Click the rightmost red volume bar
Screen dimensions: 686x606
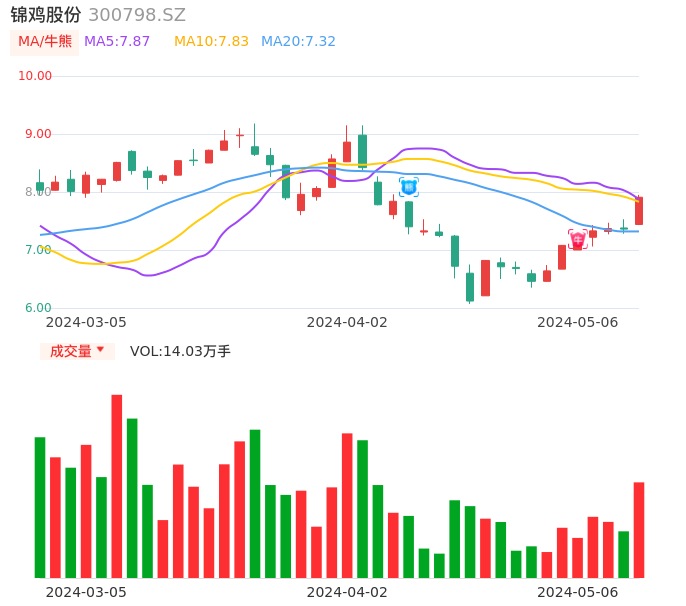coord(639,530)
